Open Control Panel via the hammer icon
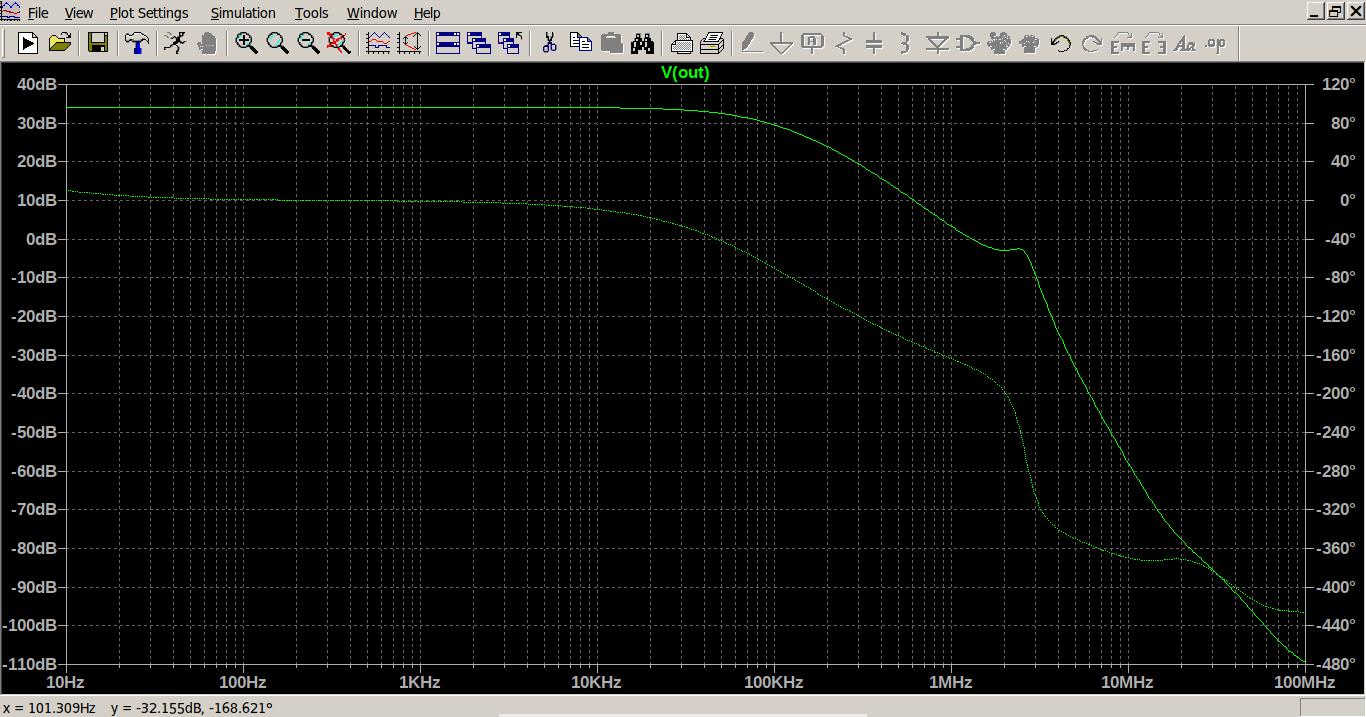The image size is (1366, 717). 136,43
